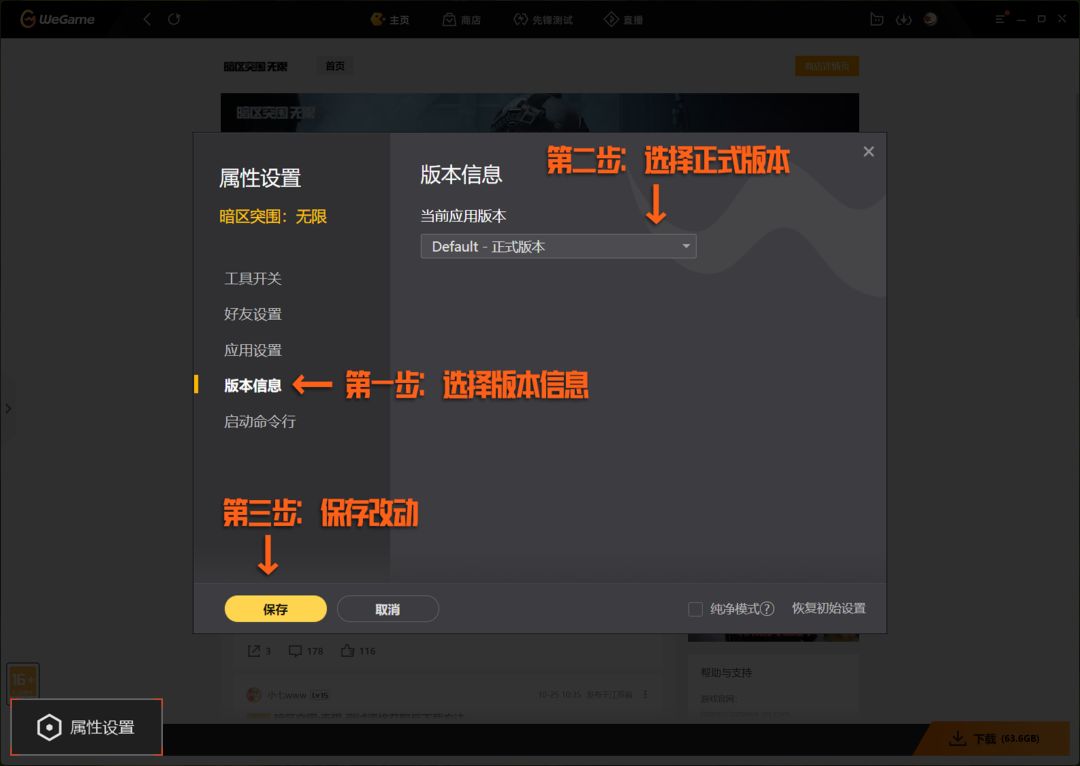Open the folder icon in the top bar

(x=877, y=19)
